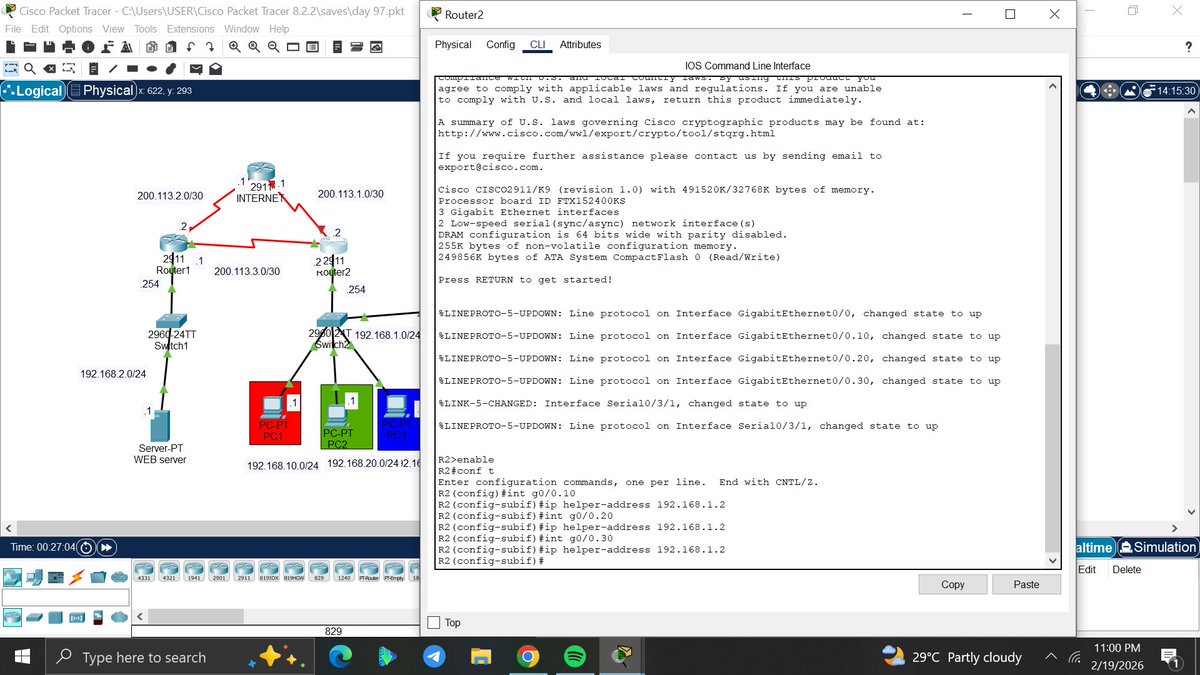Click the CLI vertical scrollbar thumb
This screenshot has height=675, width=1200.
[1050, 446]
